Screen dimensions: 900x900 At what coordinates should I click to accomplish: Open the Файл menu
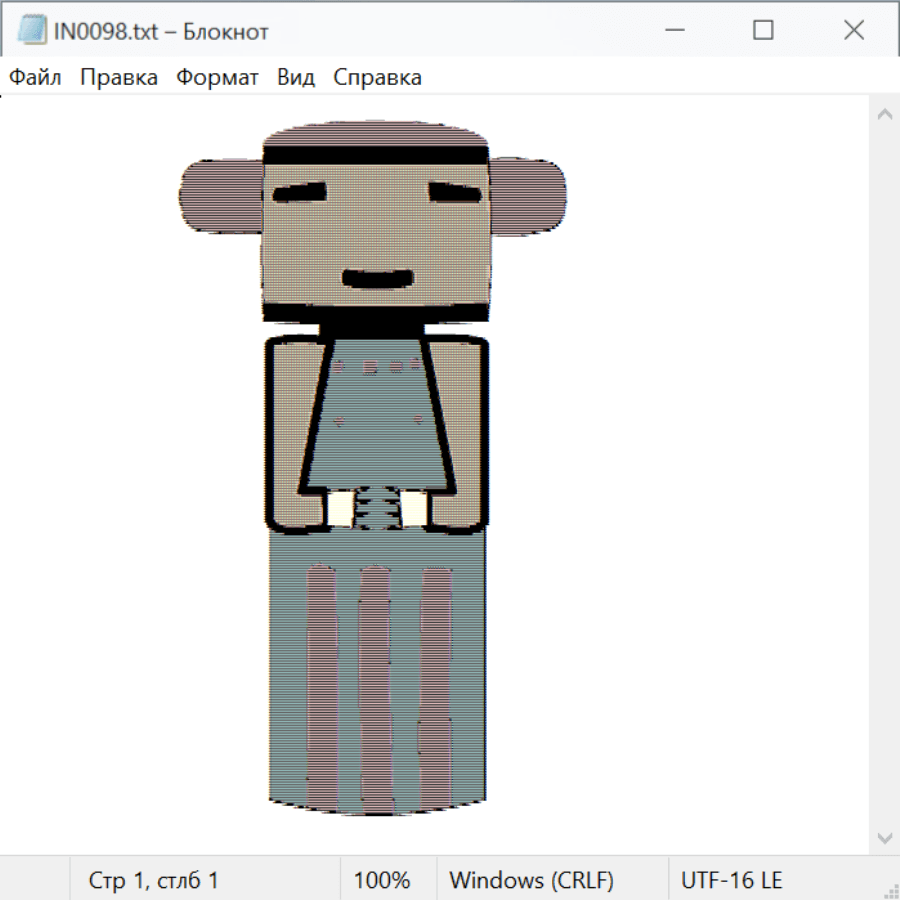click(x=36, y=77)
